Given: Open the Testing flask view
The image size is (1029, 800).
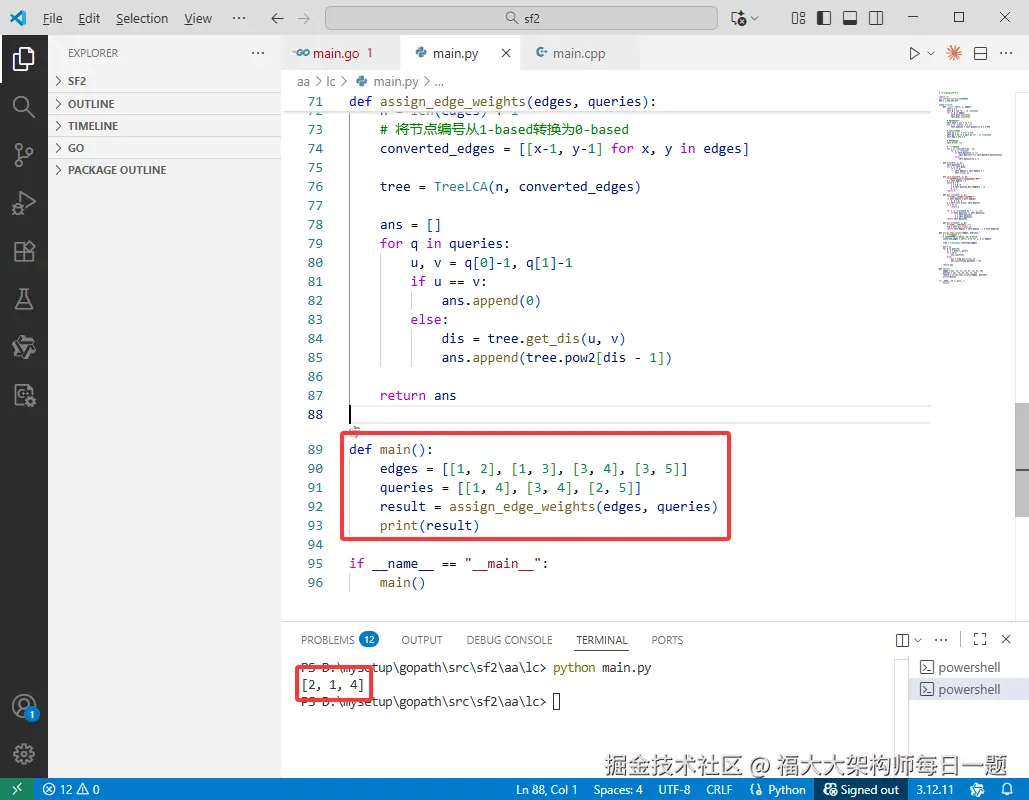Looking at the screenshot, I should [x=24, y=299].
